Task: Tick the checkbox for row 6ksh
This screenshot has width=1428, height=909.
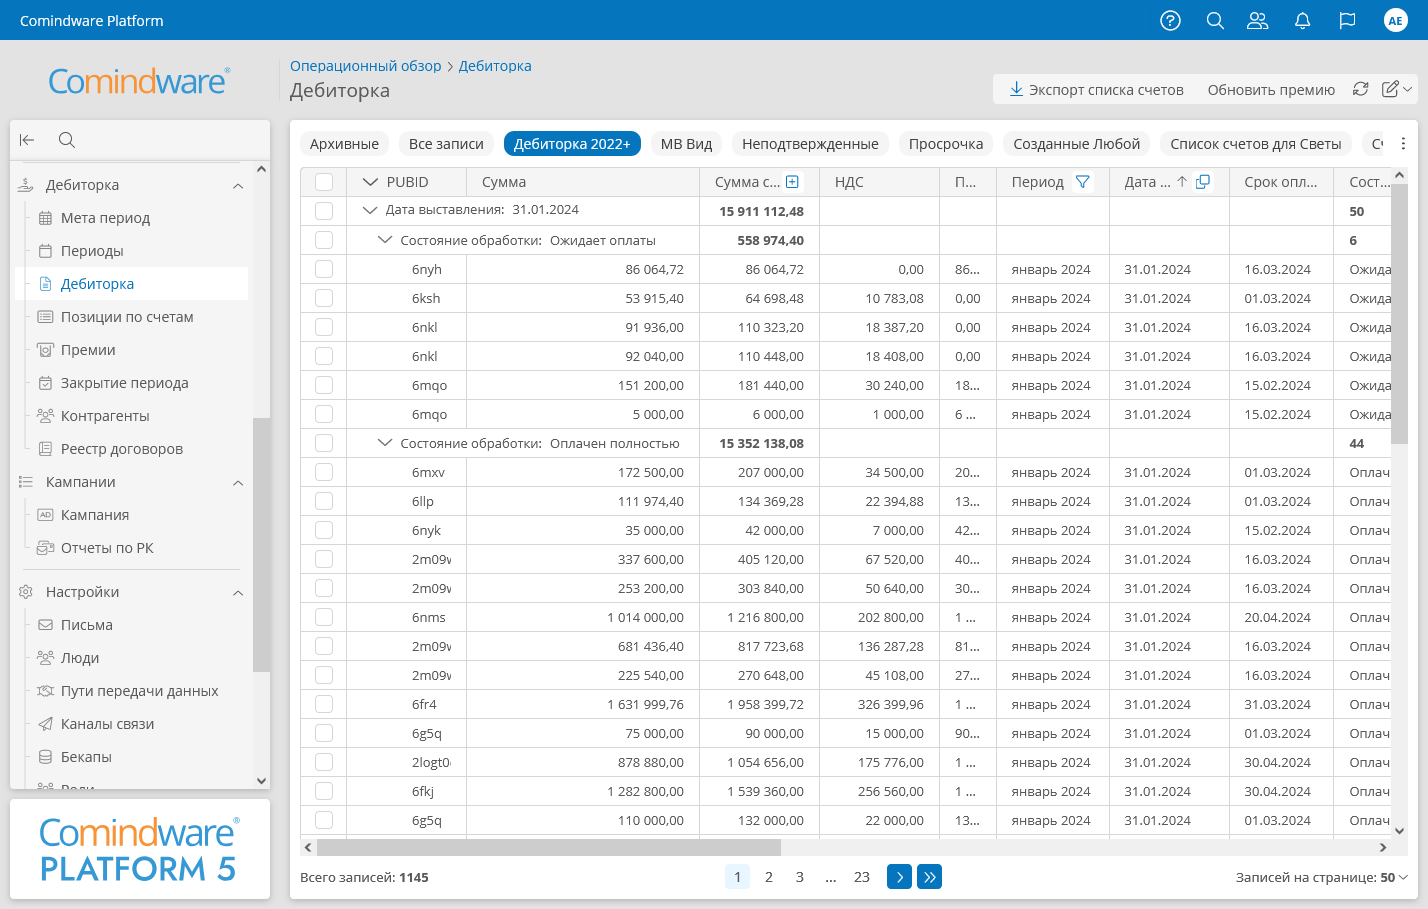Action: 324,298
